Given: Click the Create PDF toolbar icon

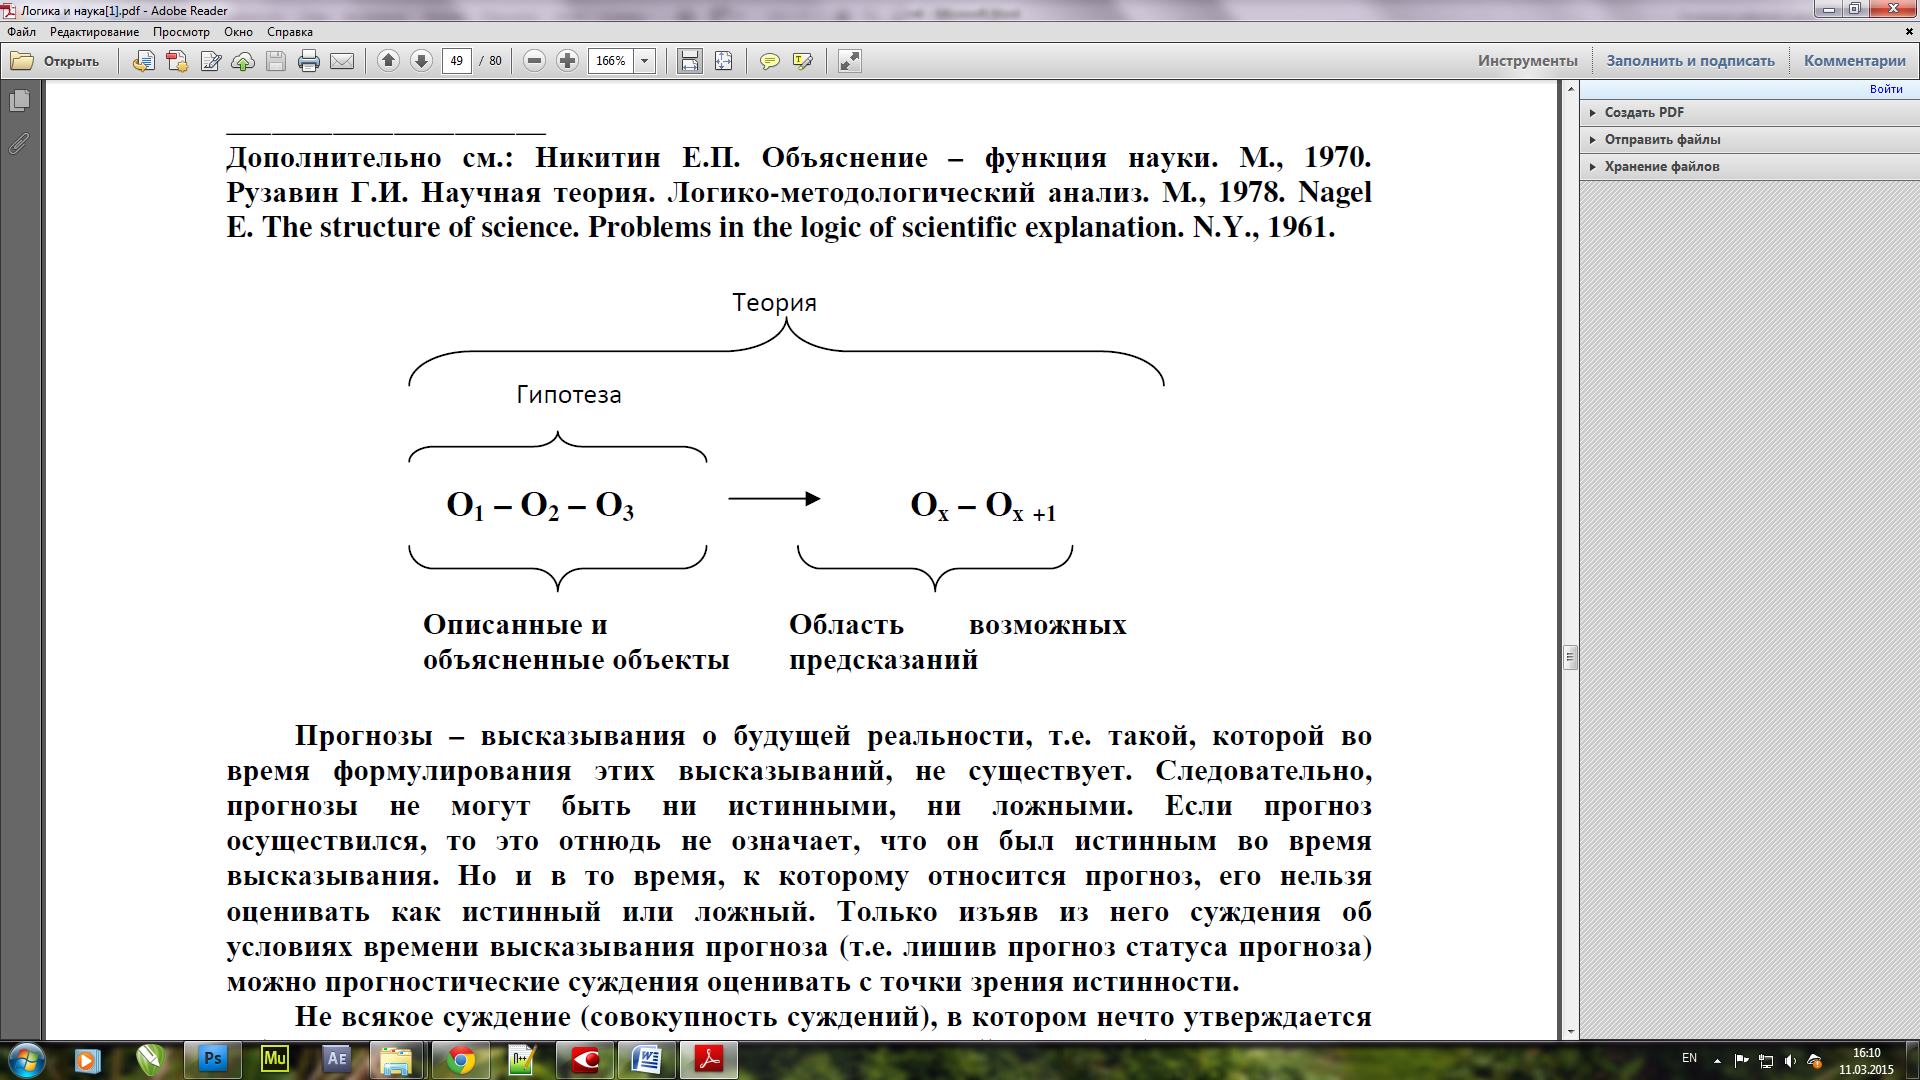Looking at the screenshot, I should click(177, 61).
